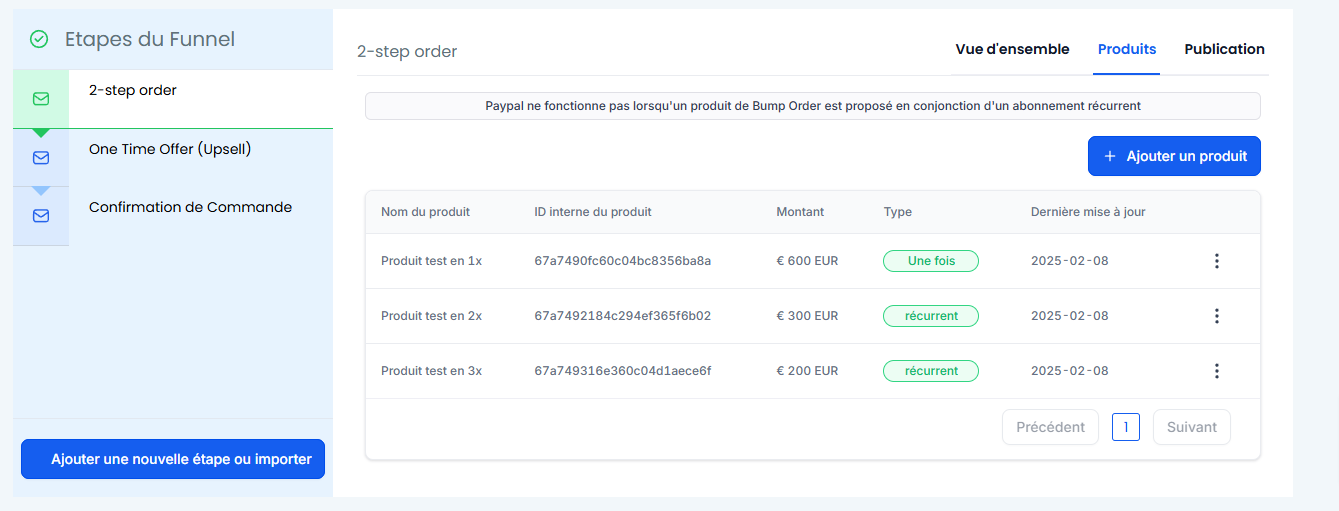Click the Produit test en 2x product name
Image resolution: width=1339 pixels, height=511 pixels.
(431, 316)
